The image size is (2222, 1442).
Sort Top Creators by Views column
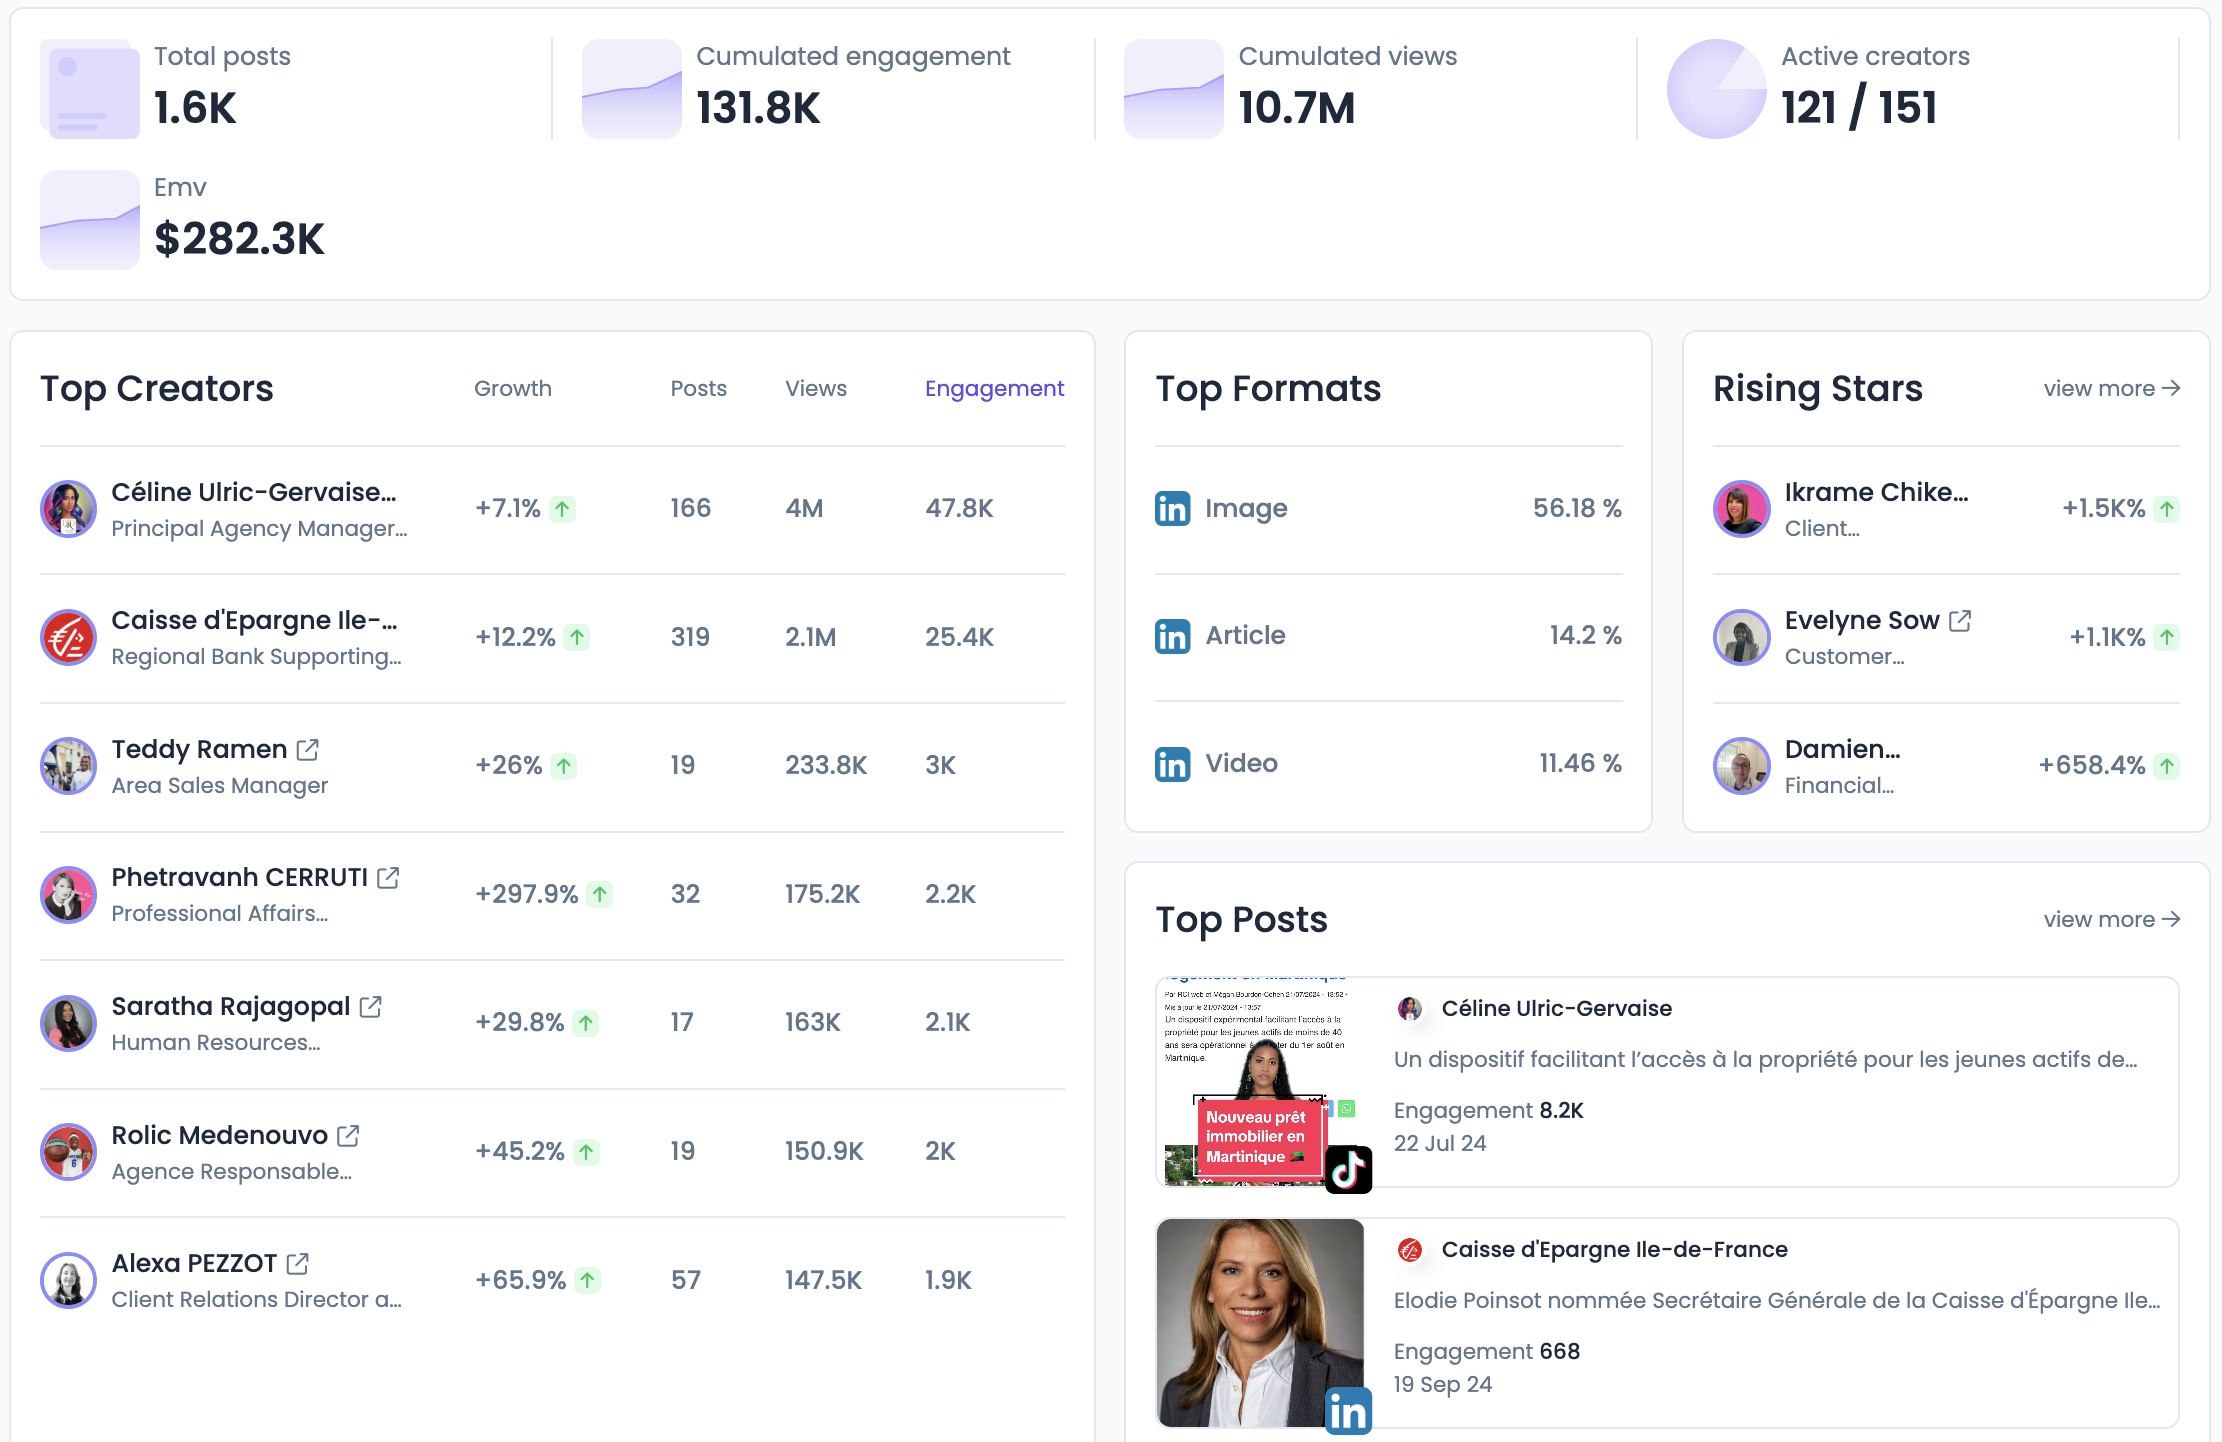(x=815, y=389)
